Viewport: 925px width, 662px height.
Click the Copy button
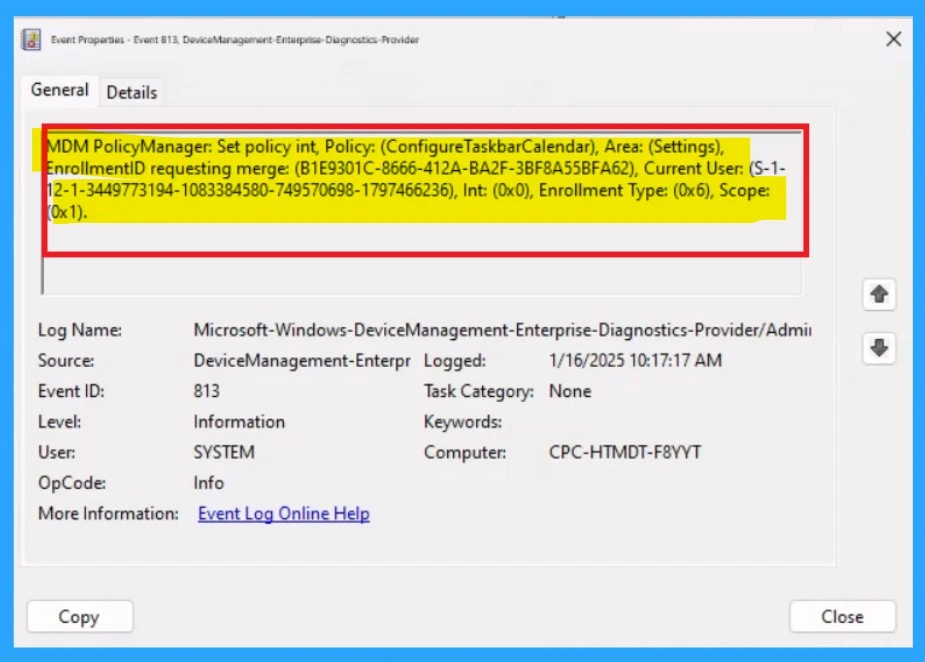(80, 617)
